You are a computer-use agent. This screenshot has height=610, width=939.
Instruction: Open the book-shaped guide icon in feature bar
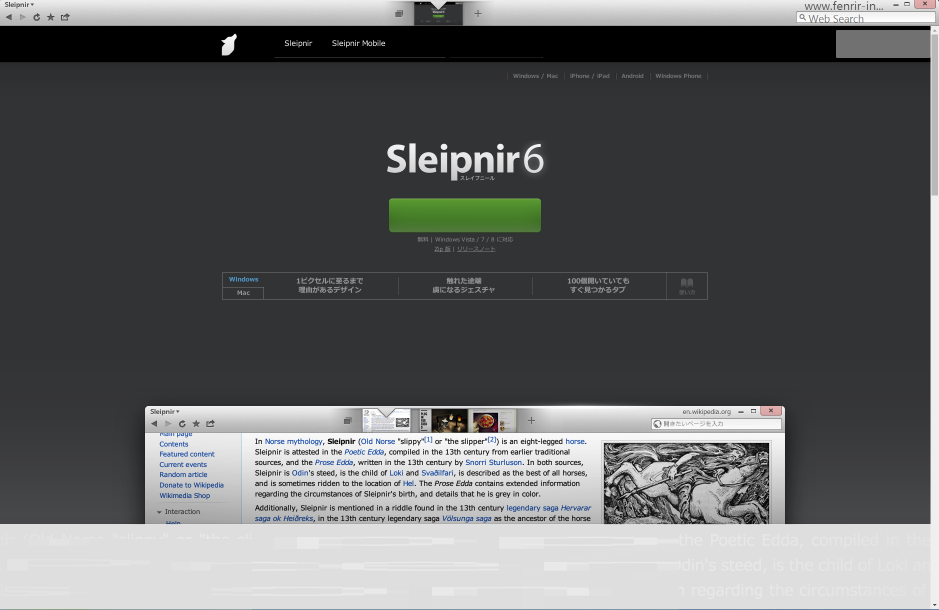coord(686,286)
